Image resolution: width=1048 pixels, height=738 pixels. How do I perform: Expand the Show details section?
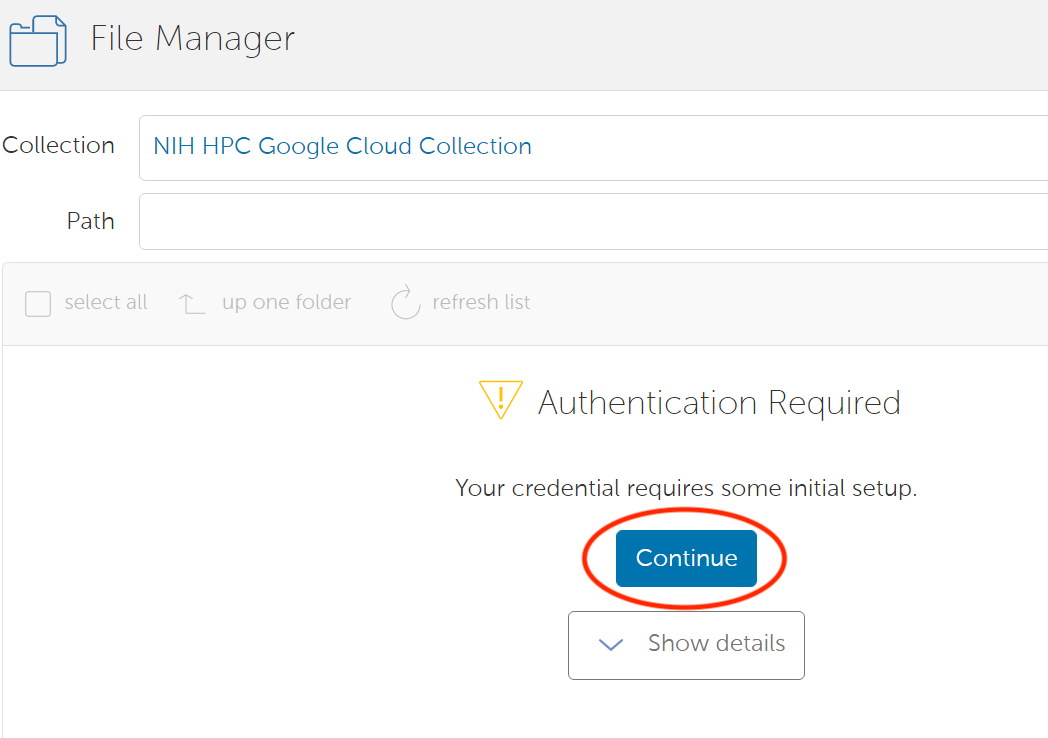[x=686, y=644]
